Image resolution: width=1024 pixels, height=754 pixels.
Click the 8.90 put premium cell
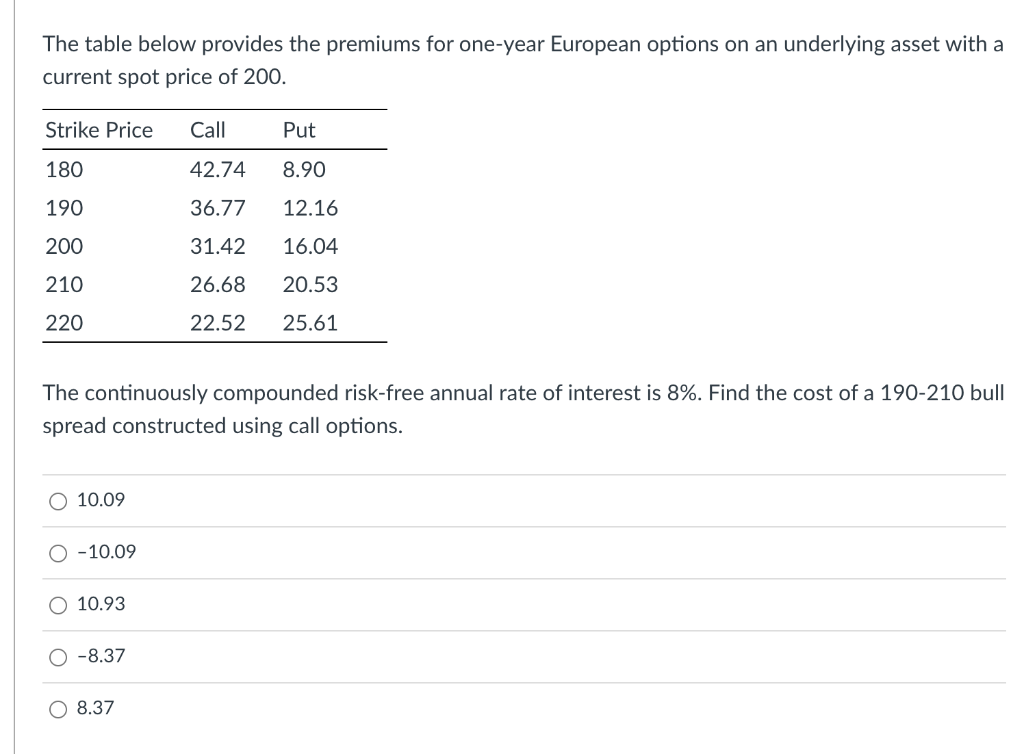[x=304, y=170]
